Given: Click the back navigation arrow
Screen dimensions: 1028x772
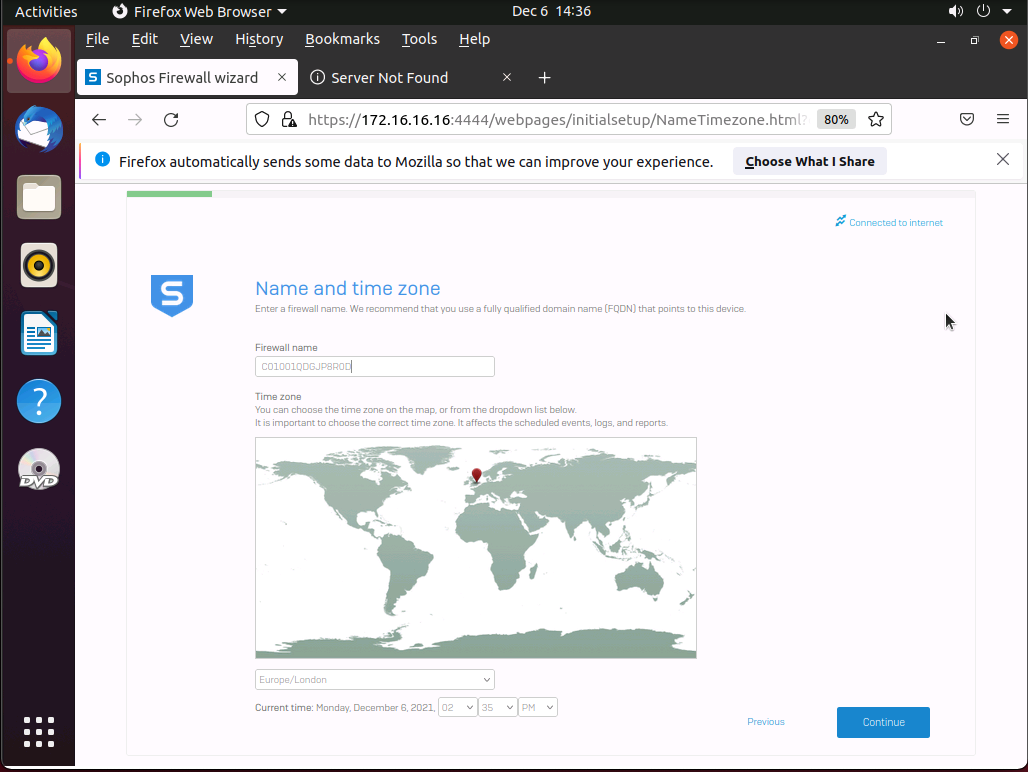Looking at the screenshot, I should (x=98, y=120).
